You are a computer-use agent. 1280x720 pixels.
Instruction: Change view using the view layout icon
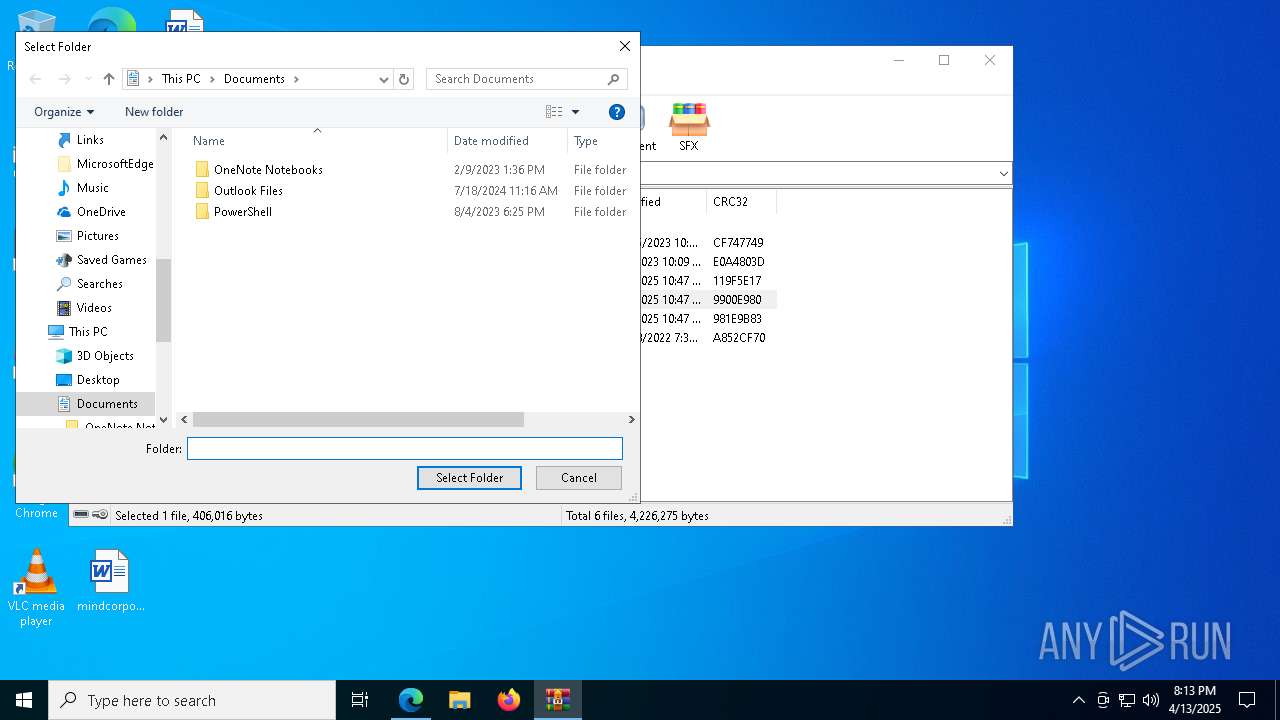coord(554,112)
